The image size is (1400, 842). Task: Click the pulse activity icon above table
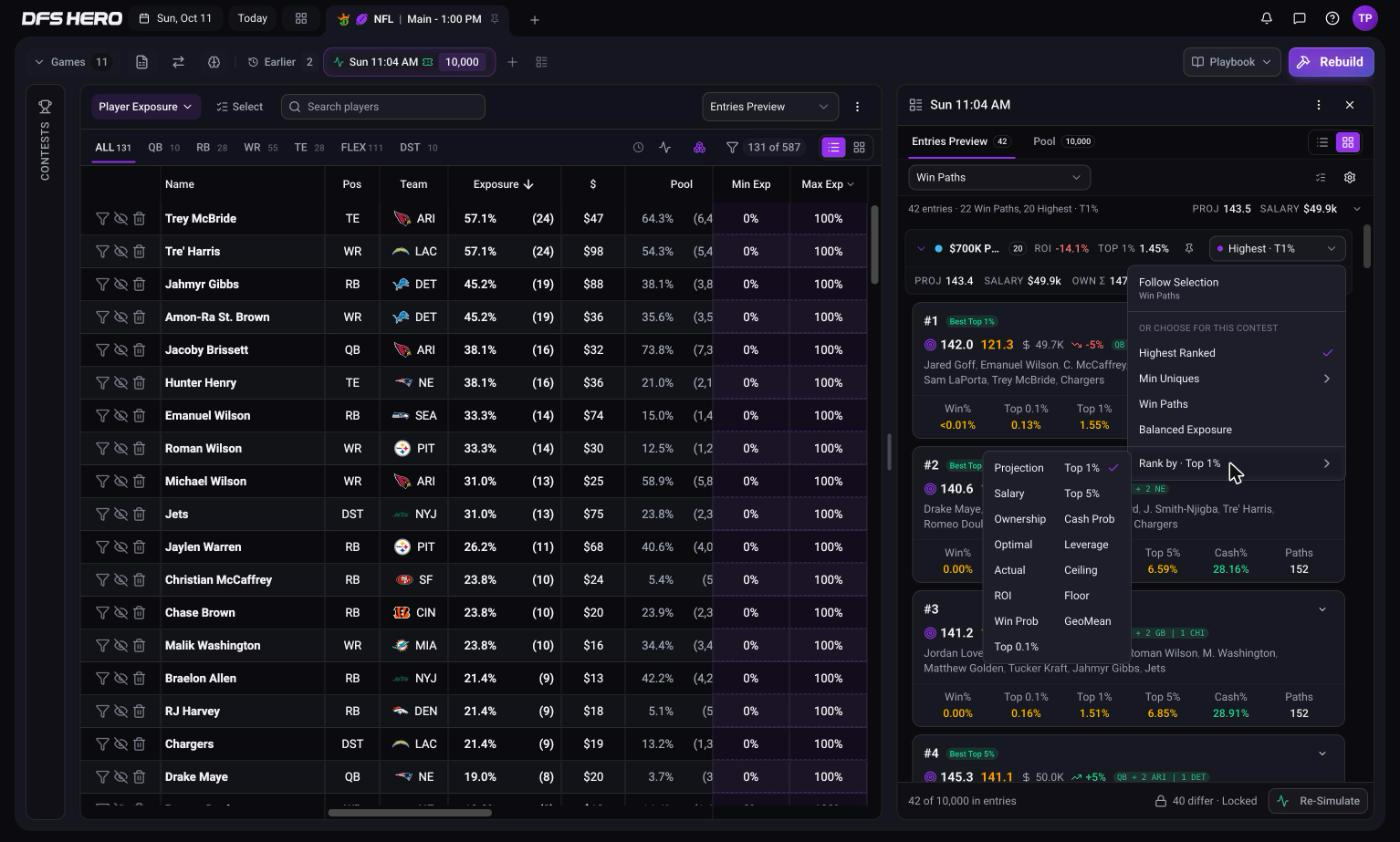pyautogui.click(x=665, y=147)
